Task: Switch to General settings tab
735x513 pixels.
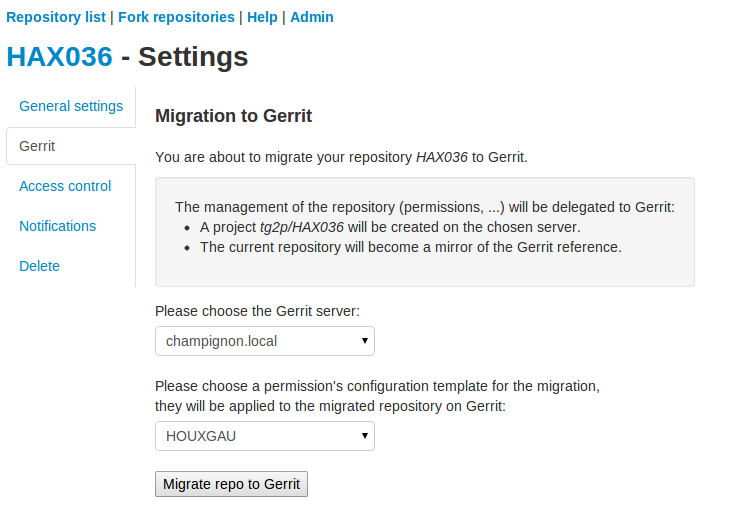Action: point(71,106)
